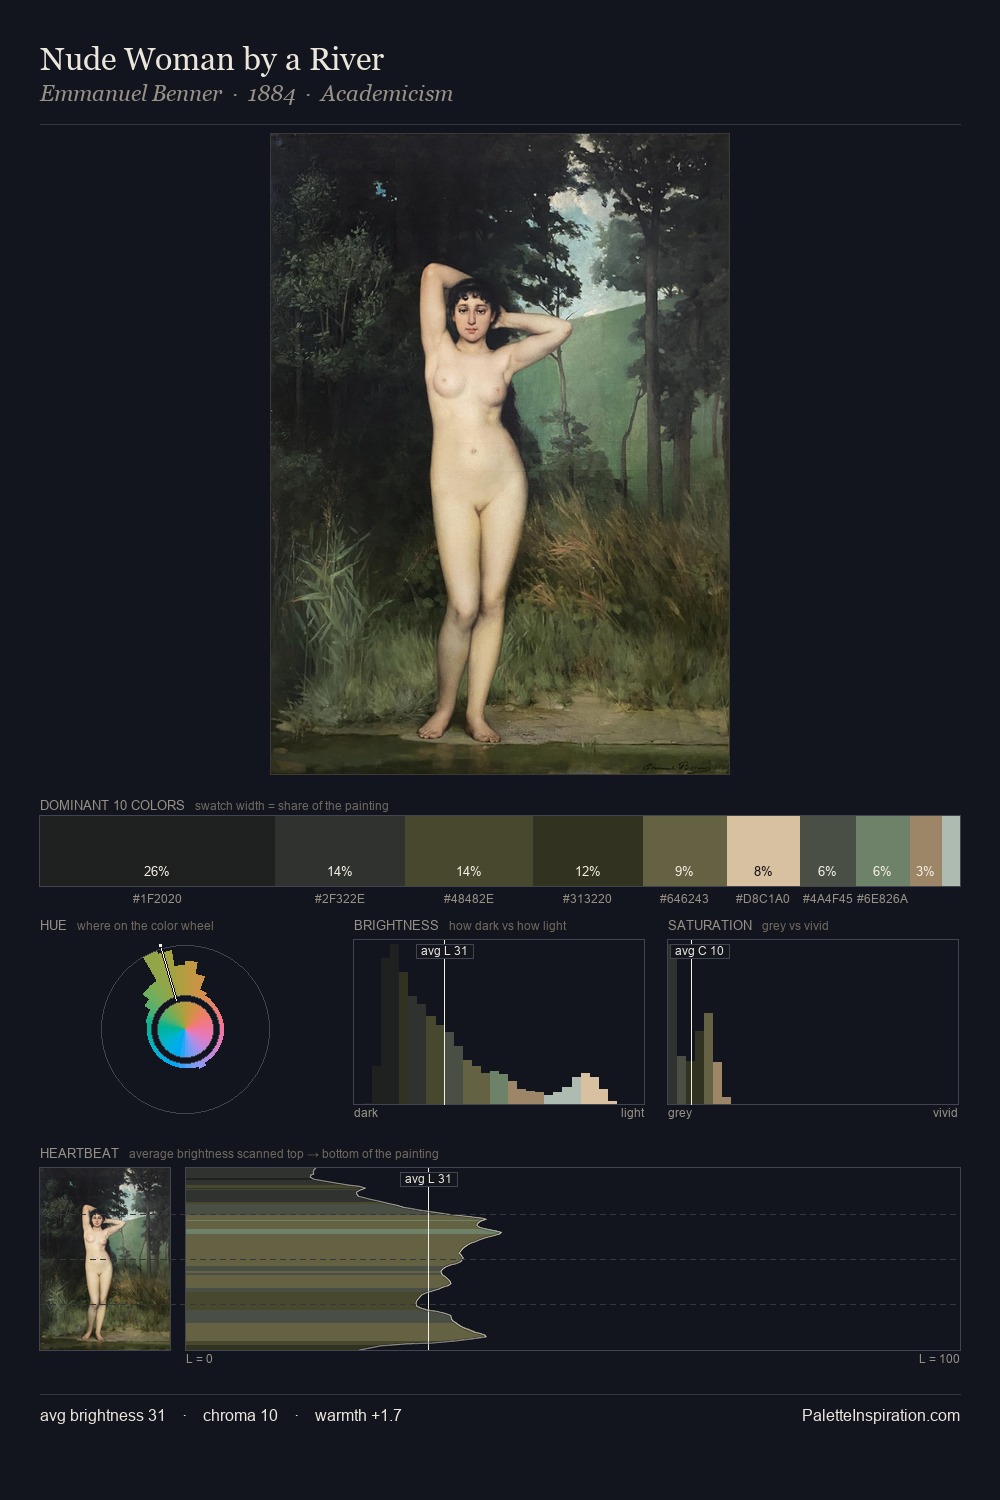Viewport: 1000px width, 1500px height.
Task: Pick the #48482E olive swatch
Action: 469,851
